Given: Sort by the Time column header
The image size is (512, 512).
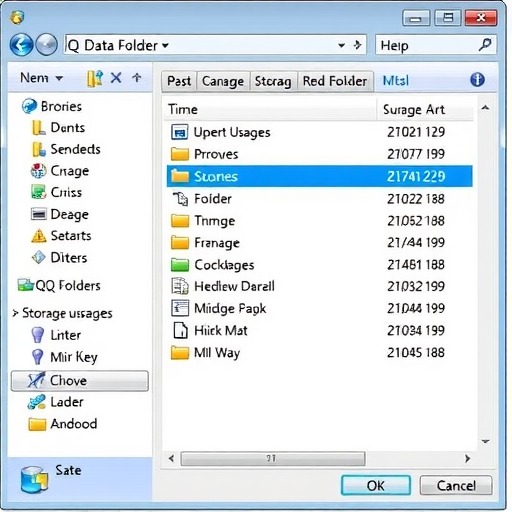Looking at the screenshot, I should point(270,109).
